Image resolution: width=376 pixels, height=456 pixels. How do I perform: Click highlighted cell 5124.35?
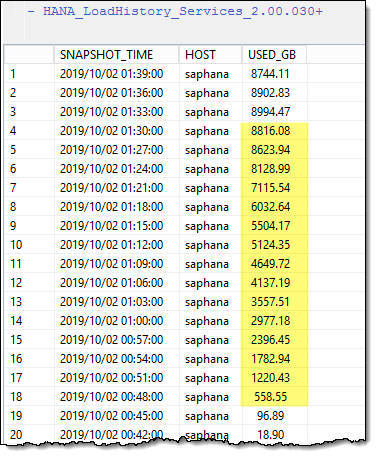pos(274,245)
